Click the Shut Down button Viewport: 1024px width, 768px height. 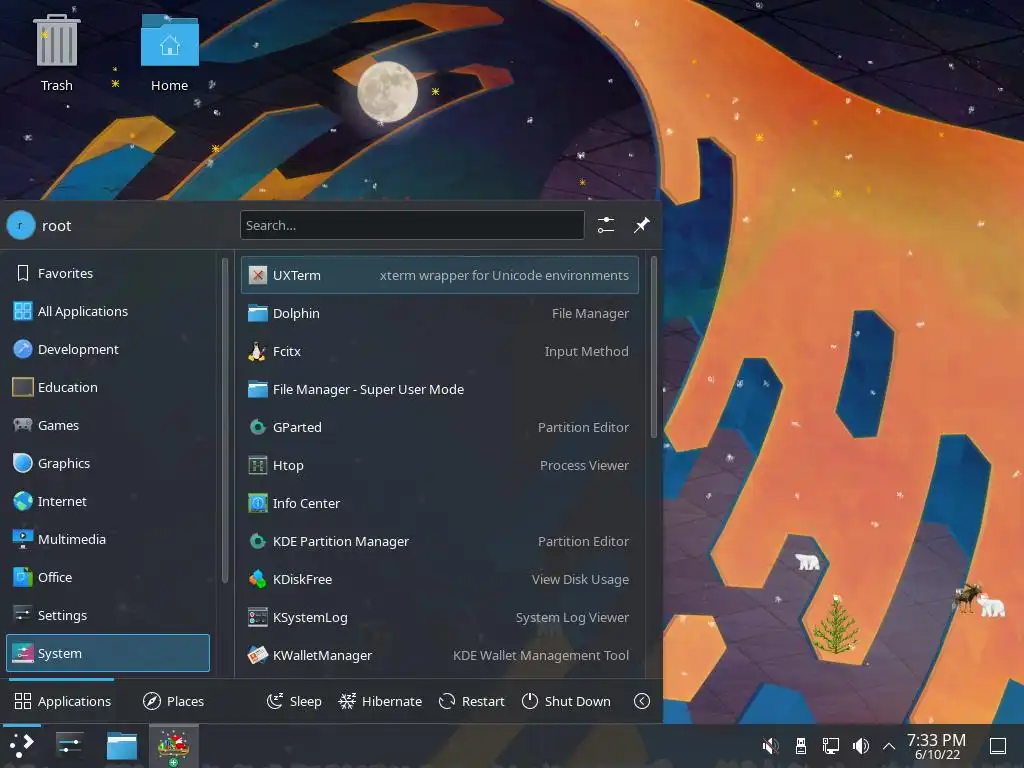coord(566,701)
